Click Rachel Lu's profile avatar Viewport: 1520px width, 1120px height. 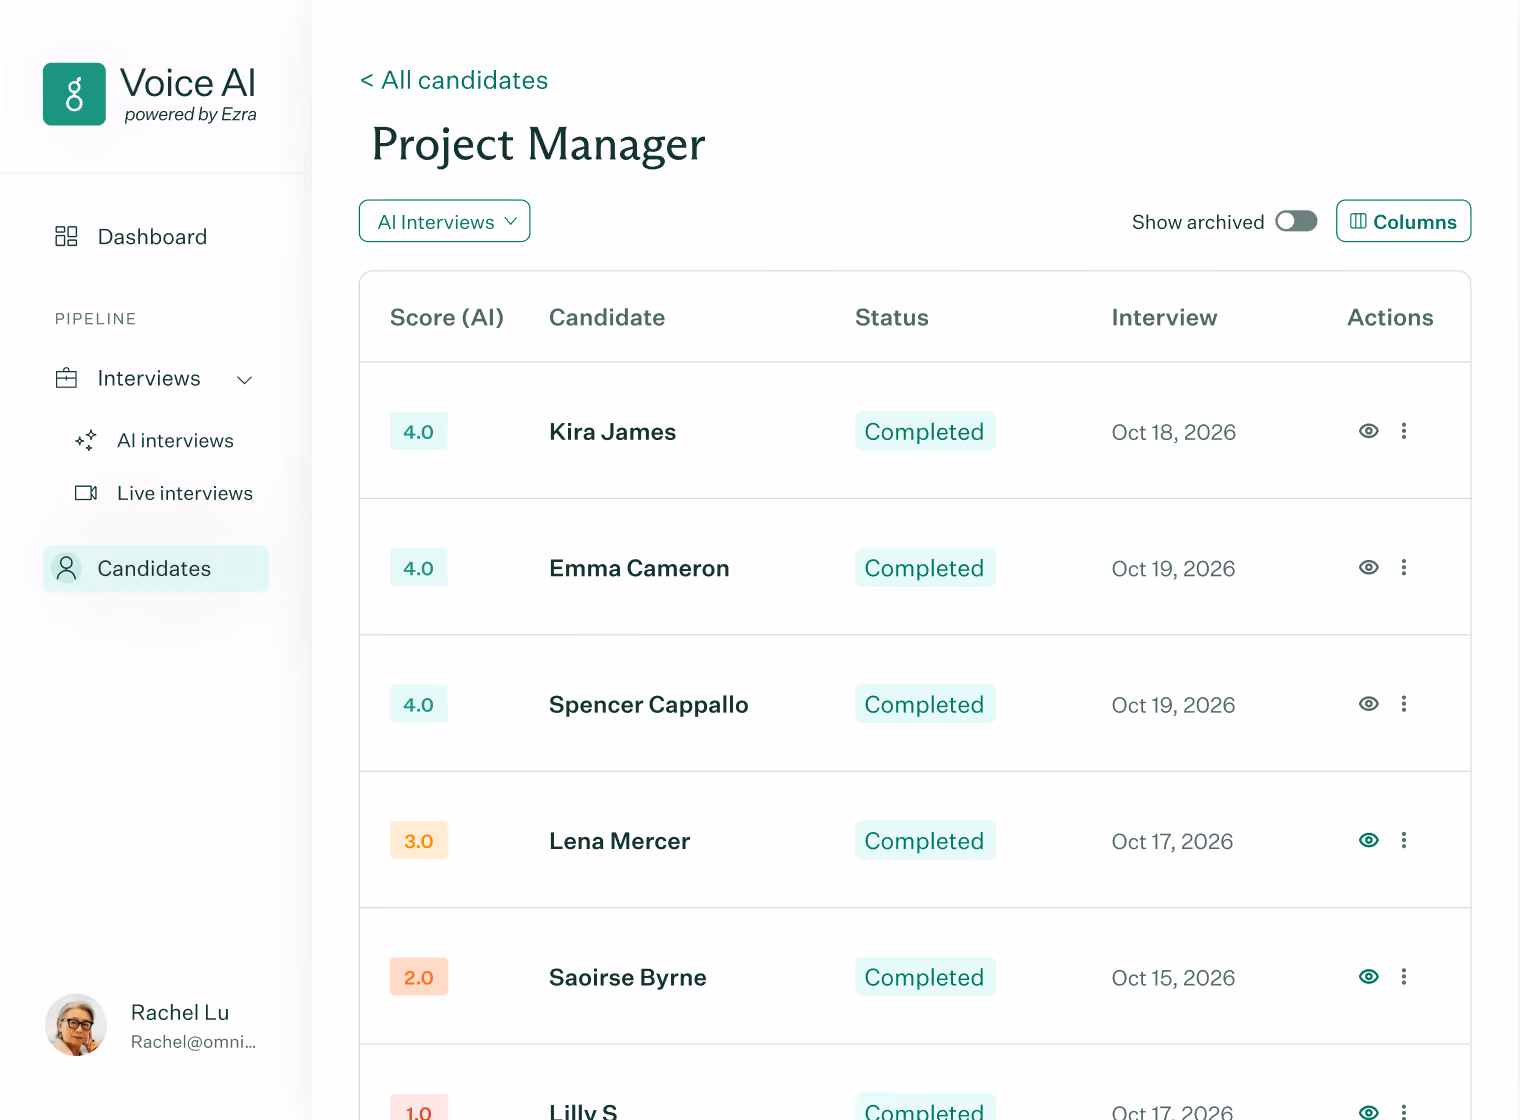(x=76, y=1025)
